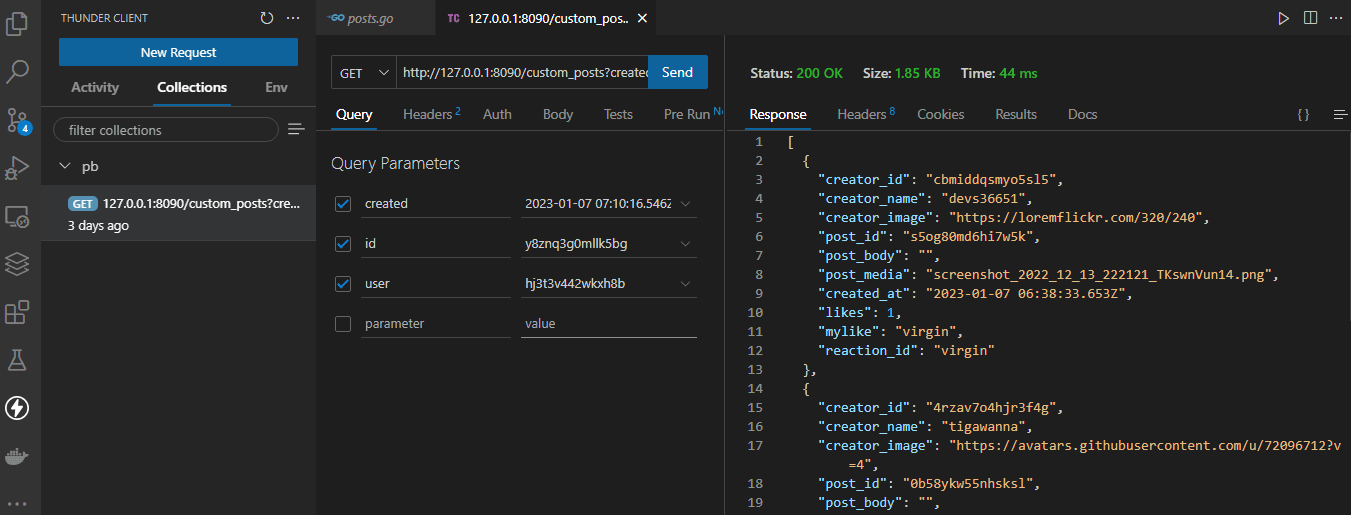Open the GET HTTP method dropdown
Image resolution: width=1351 pixels, height=515 pixels.
point(364,73)
